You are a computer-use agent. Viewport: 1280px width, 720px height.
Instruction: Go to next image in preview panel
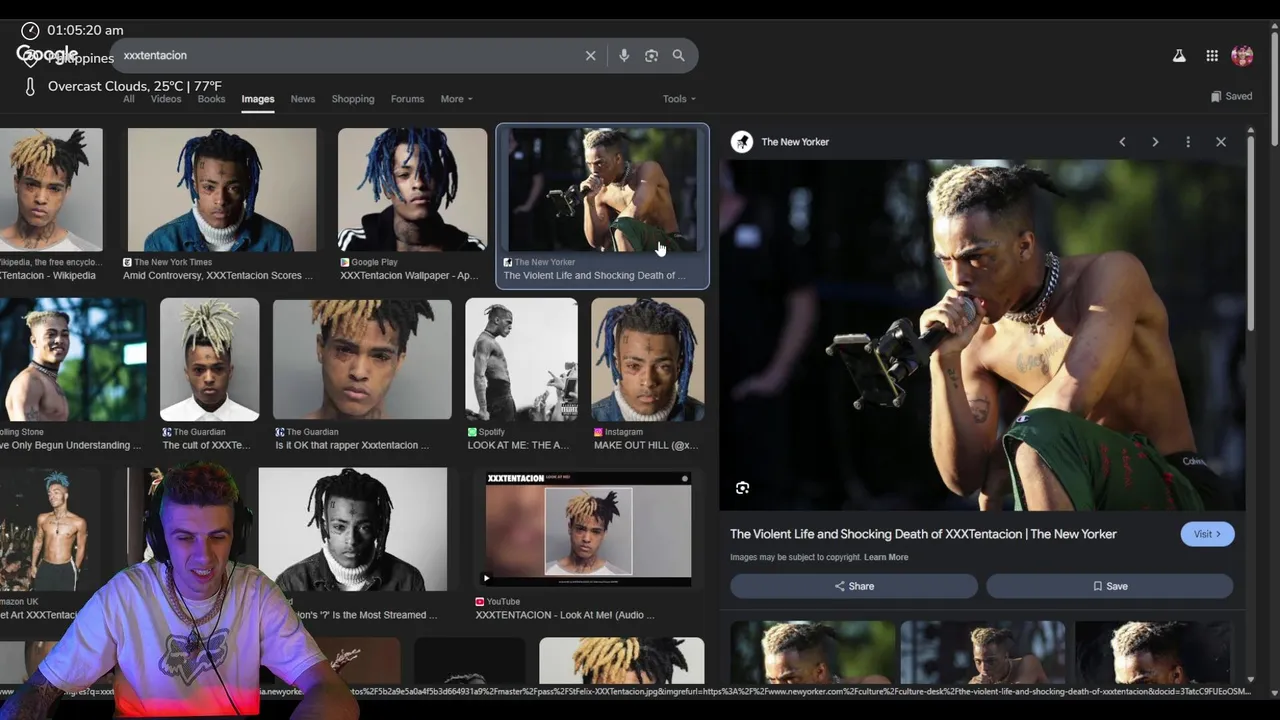[x=1155, y=142]
